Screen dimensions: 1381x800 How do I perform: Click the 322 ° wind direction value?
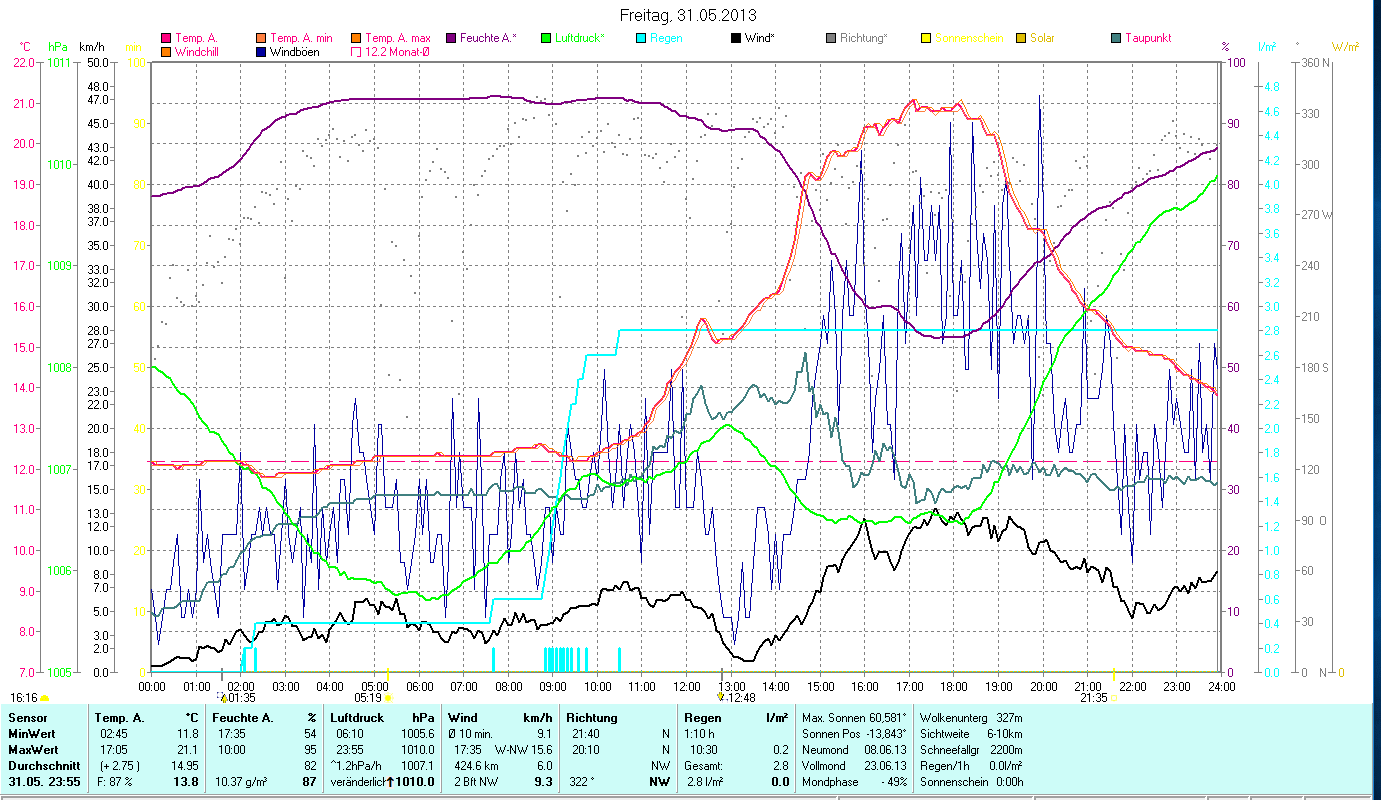[582, 781]
